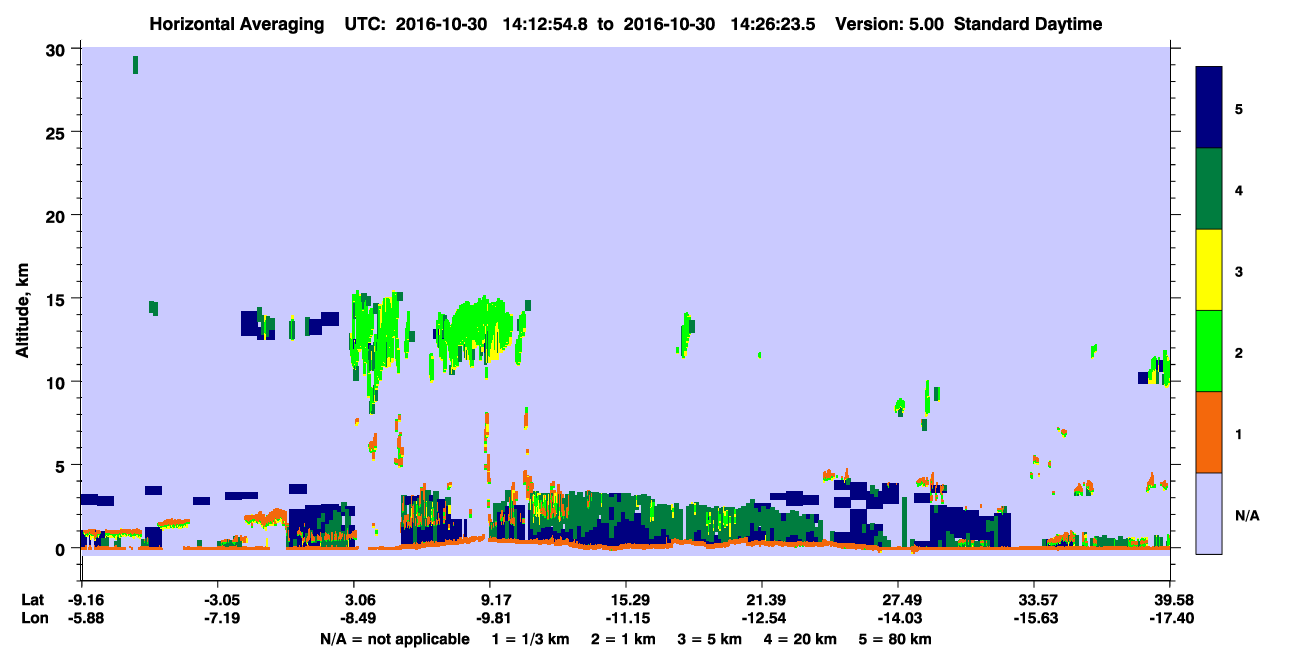Click the longitude value -8.49
Screen dimensions: 1300x667
tap(359, 618)
